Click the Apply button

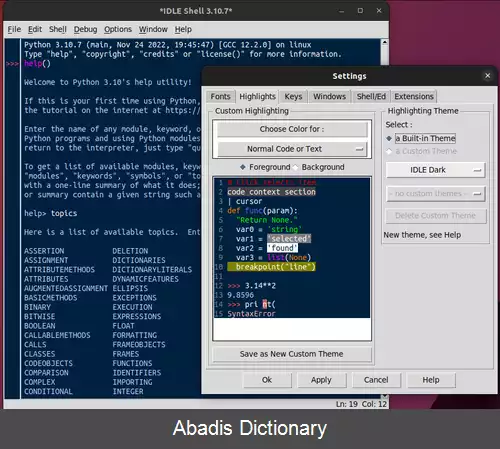321,380
